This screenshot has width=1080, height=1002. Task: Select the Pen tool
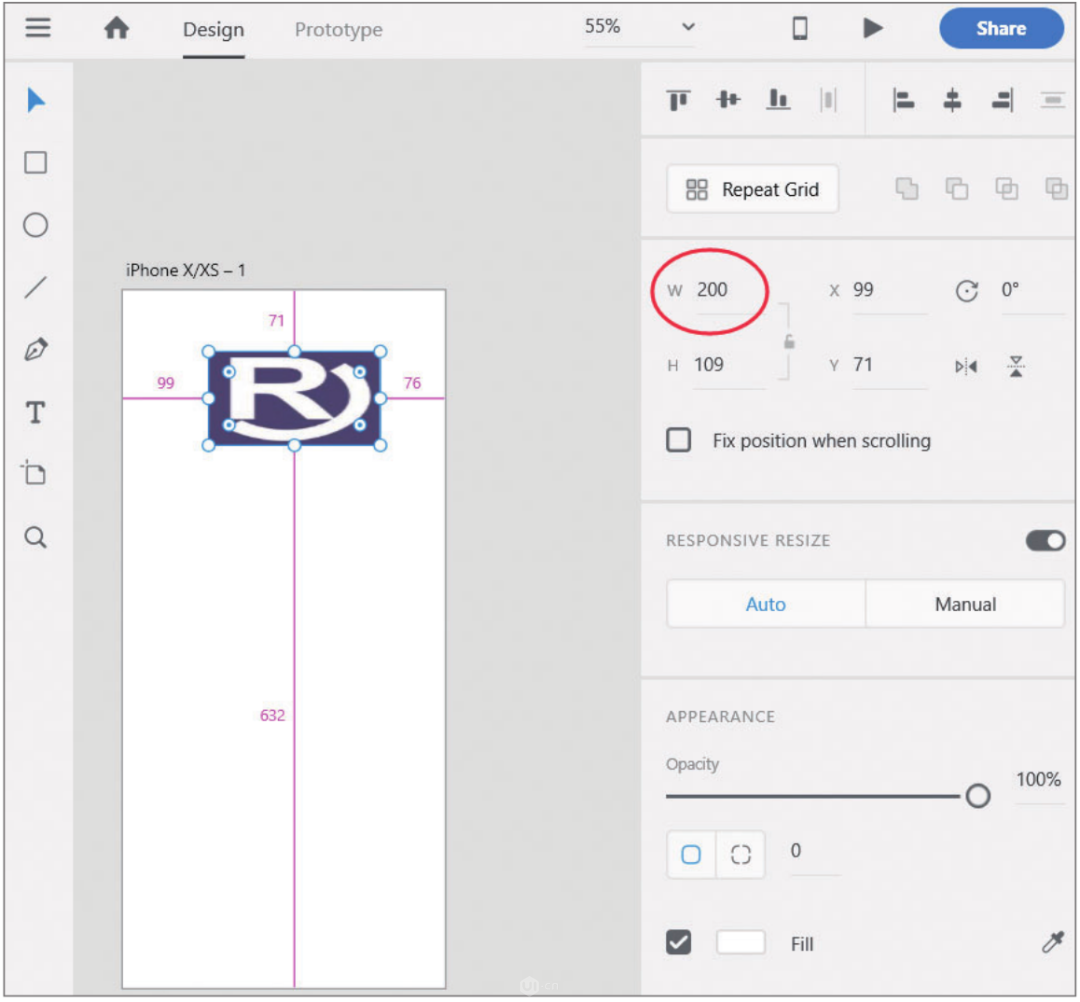(x=36, y=351)
